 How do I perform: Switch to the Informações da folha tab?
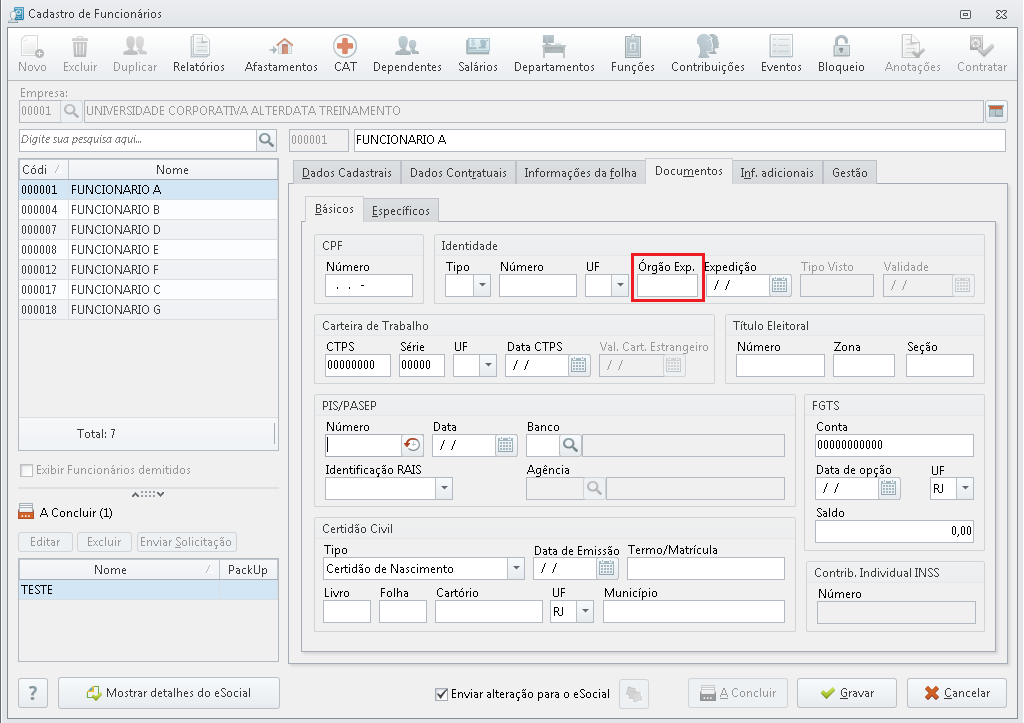580,172
